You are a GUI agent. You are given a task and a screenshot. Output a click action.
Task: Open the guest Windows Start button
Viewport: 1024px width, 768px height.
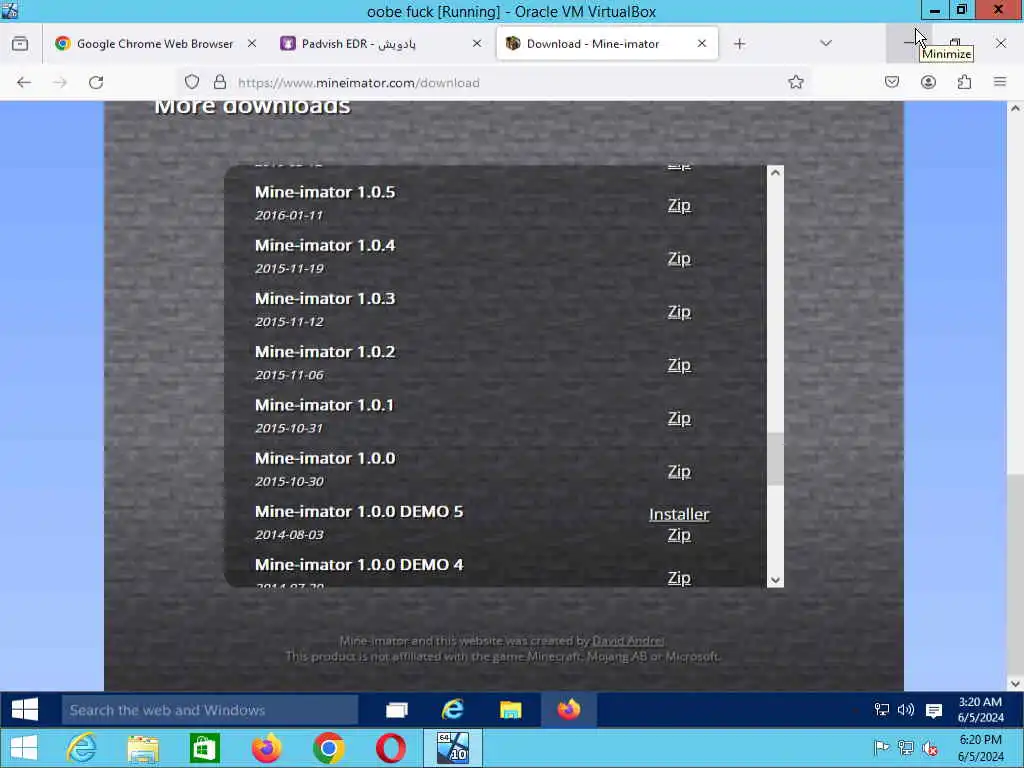[x=25, y=710]
